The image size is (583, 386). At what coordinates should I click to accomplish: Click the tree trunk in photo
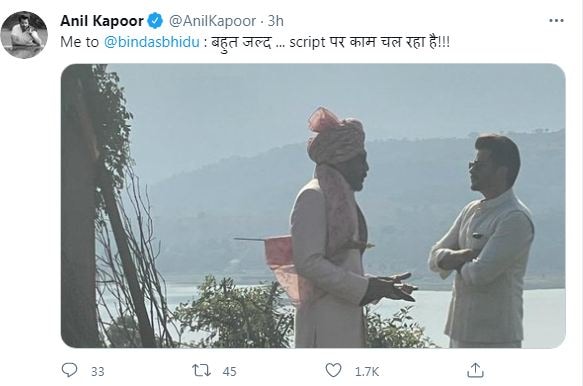click(x=80, y=206)
